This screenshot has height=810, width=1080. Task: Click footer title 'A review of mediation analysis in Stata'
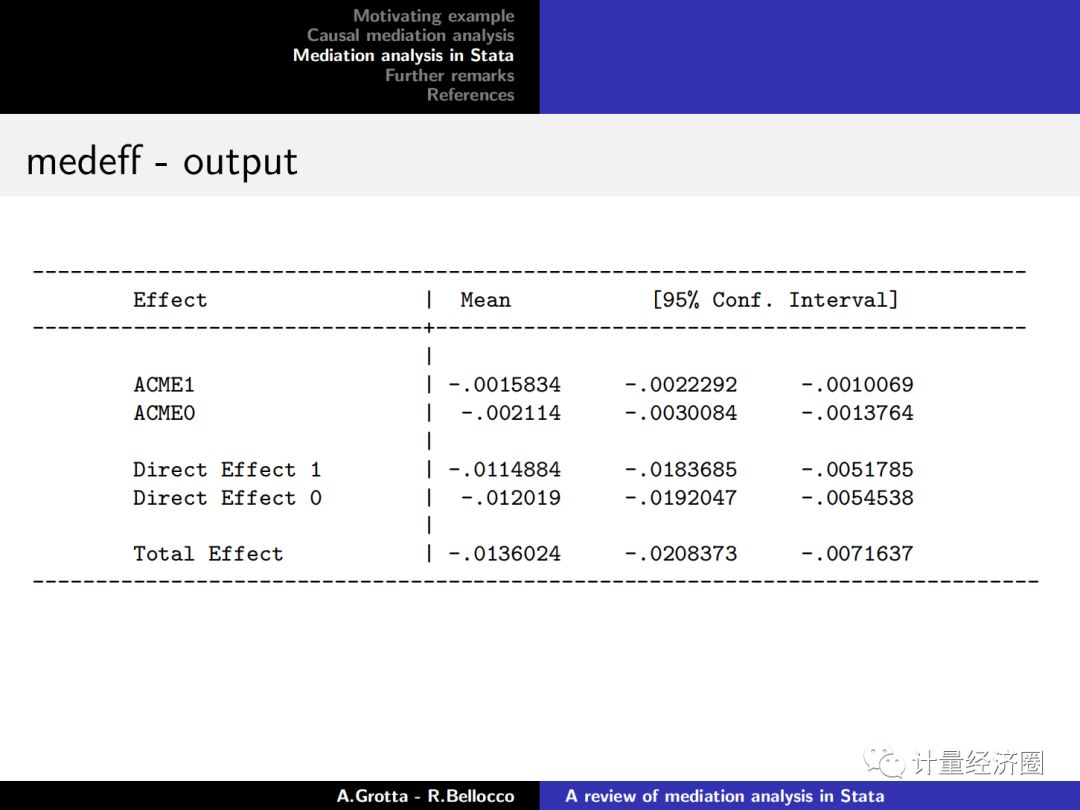725,796
